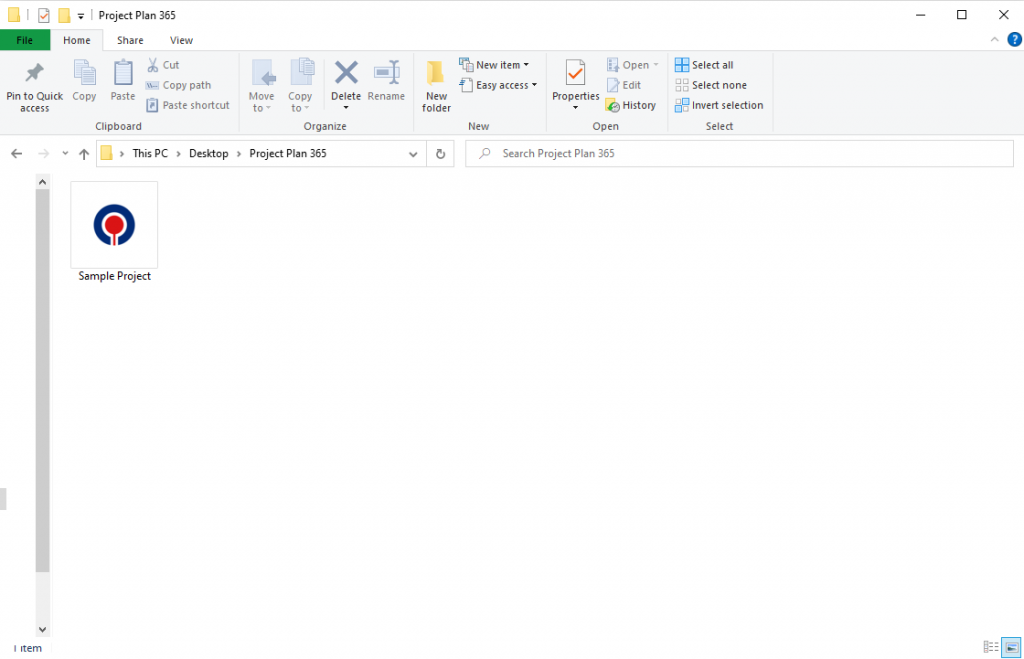This screenshot has height=659, width=1024.
Task: Open History from the ribbon
Action: click(x=631, y=105)
